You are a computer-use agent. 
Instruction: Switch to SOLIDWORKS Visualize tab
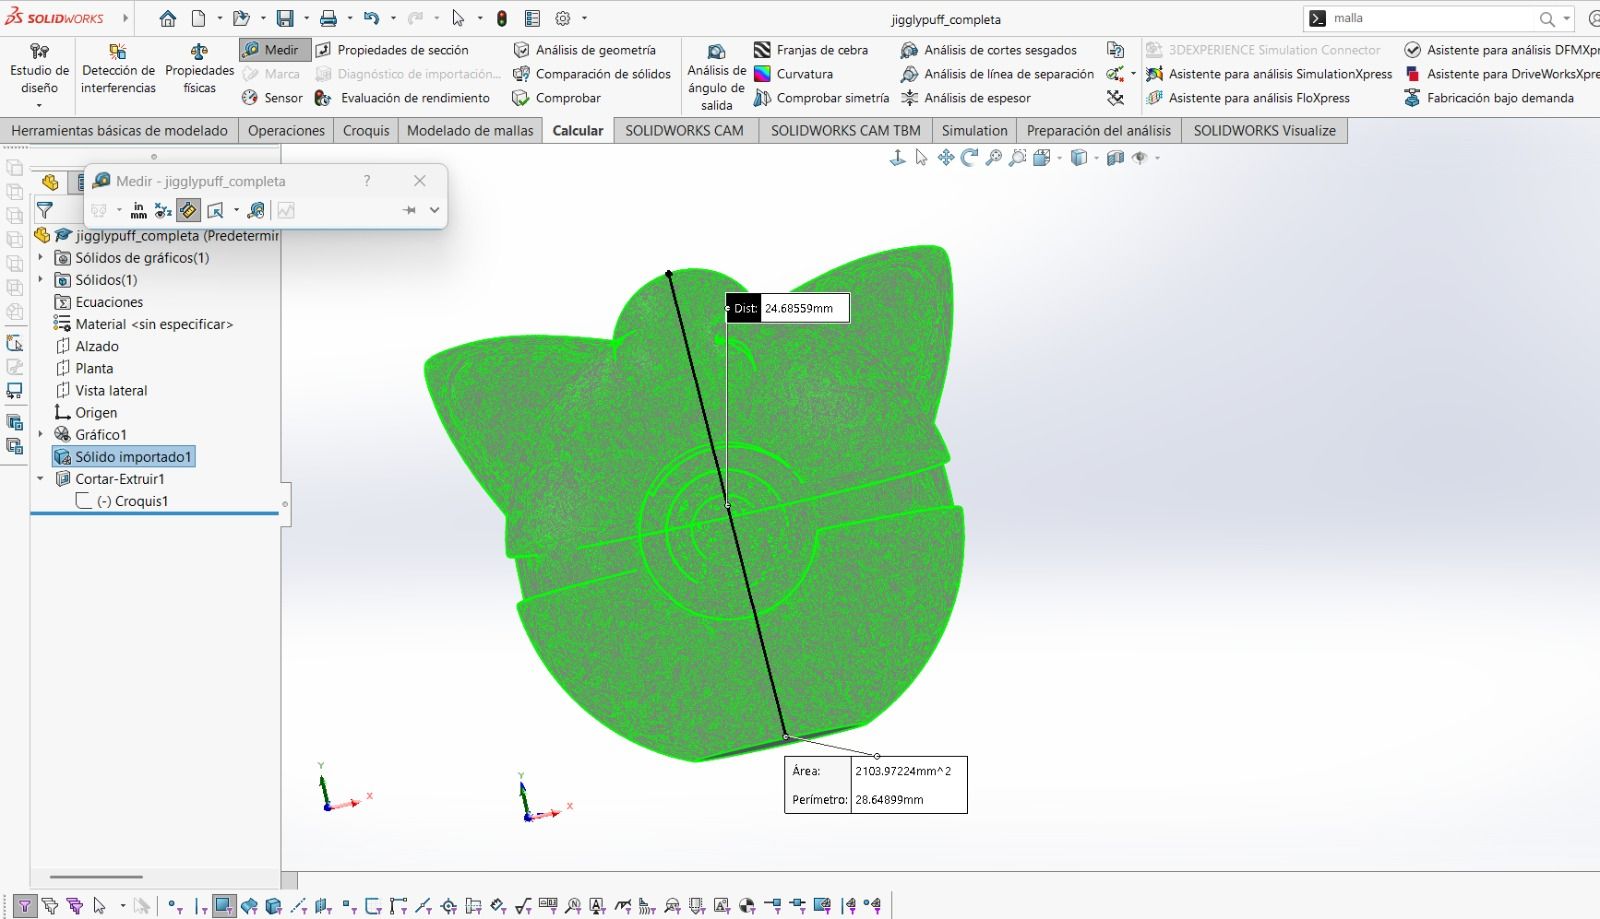[1264, 131]
